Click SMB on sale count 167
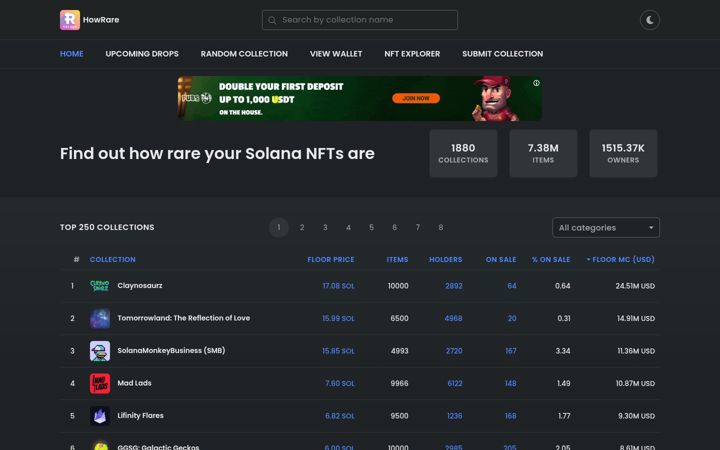720x450 pixels. [x=511, y=351]
